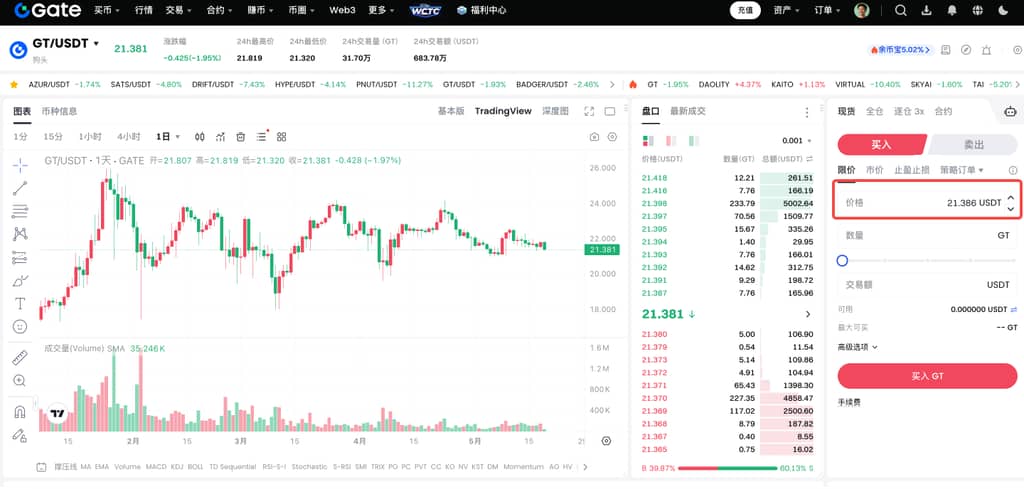Select the trend line drawing tool
This screenshot has width=1024, height=489.
pyautogui.click(x=20, y=188)
